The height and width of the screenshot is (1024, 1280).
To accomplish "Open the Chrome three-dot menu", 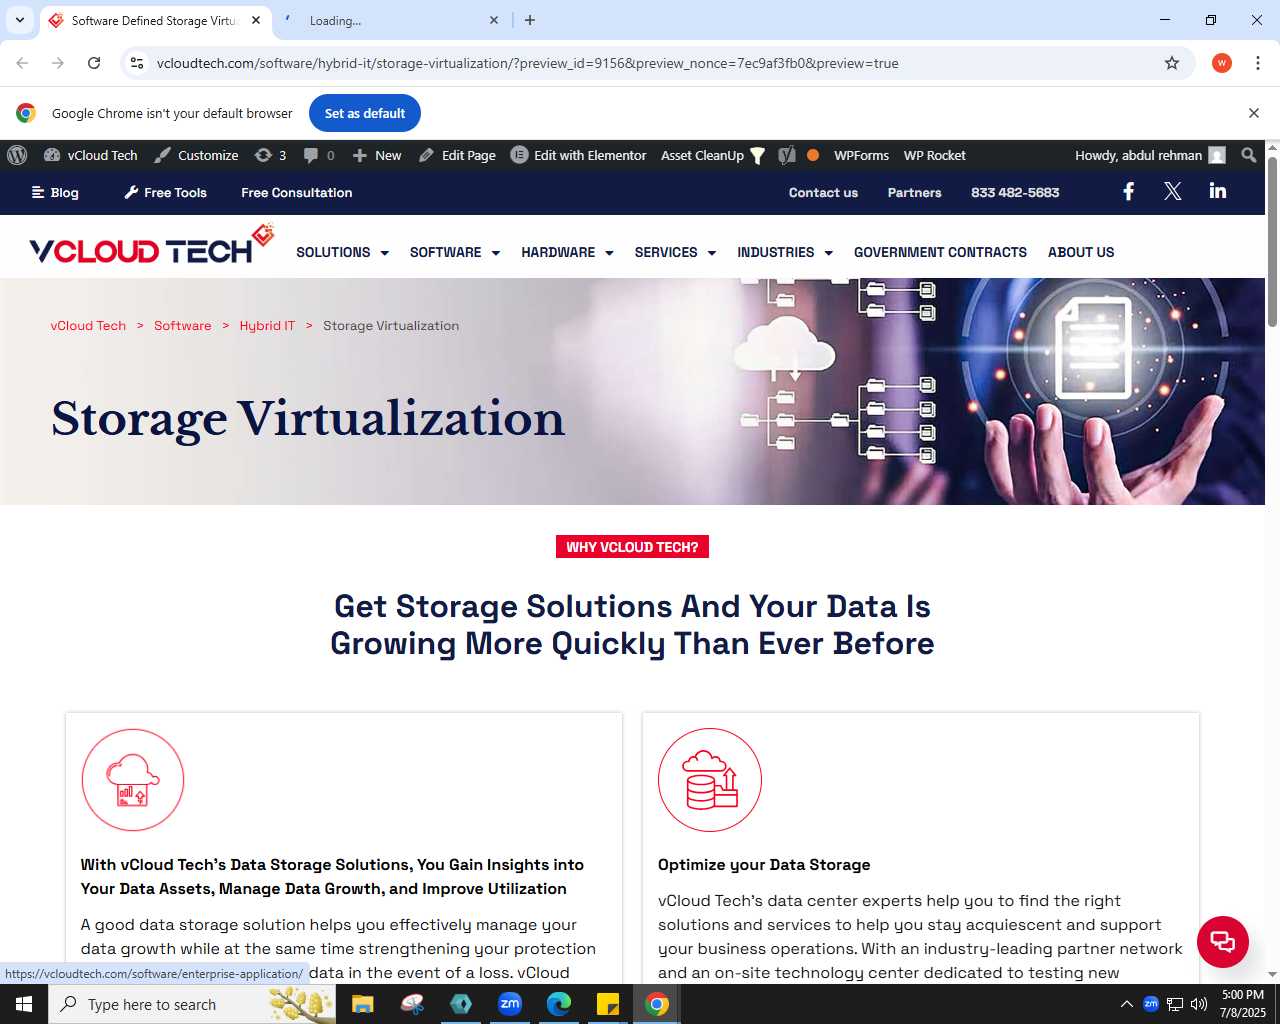I will (1258, 63).
